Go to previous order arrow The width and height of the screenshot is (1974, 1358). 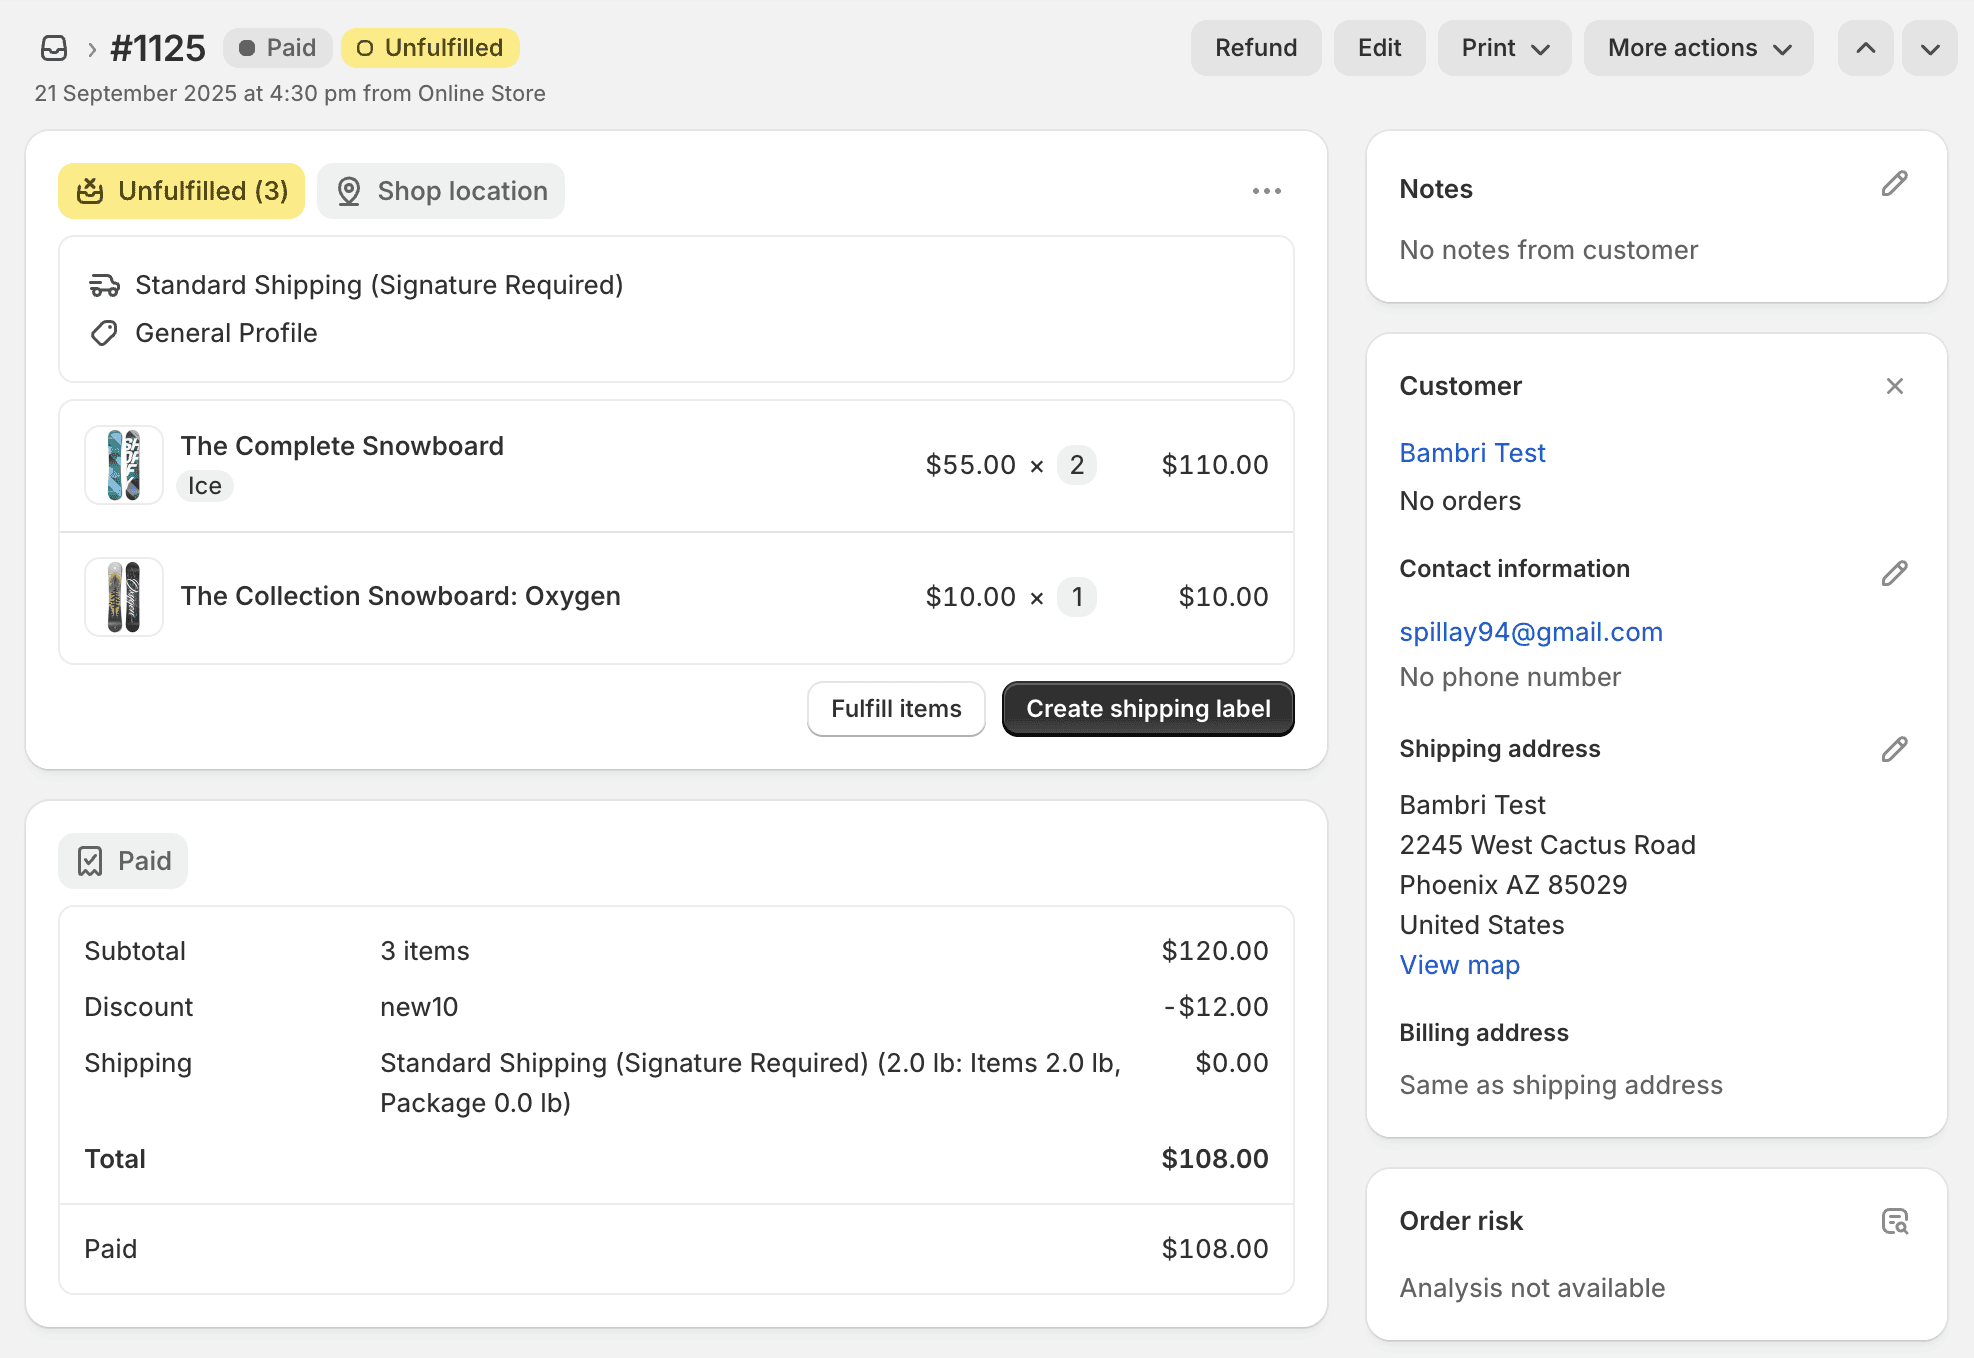(1866, 48)
